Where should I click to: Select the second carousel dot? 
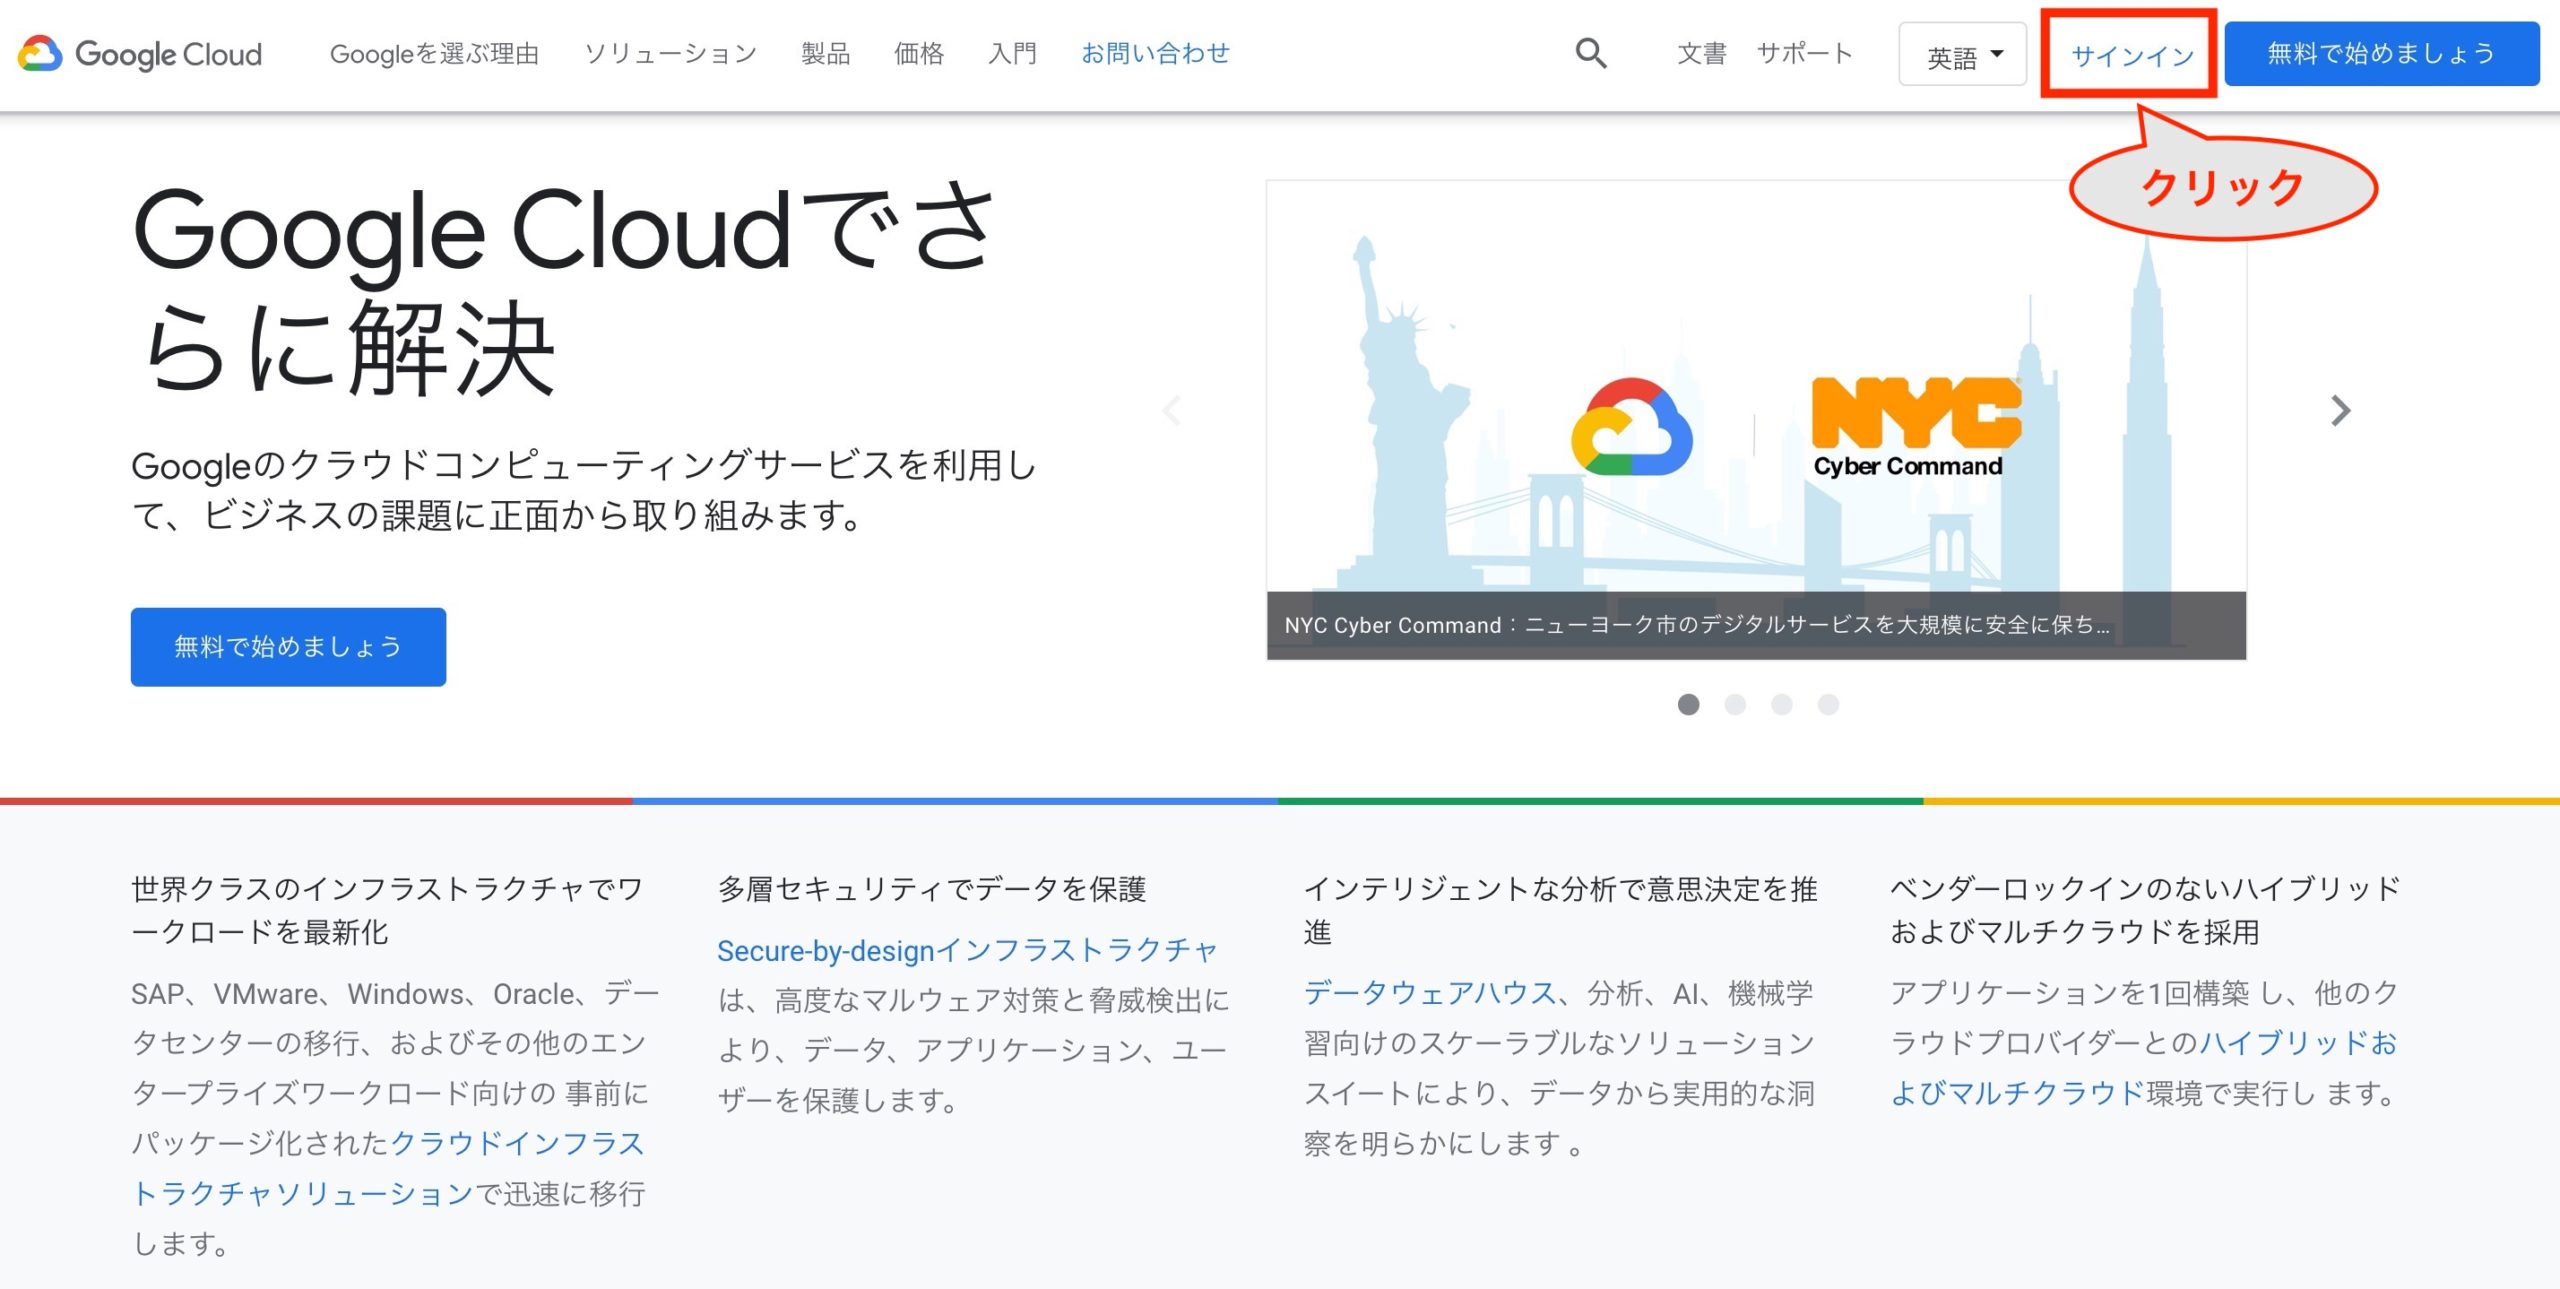coord(1735,705)
